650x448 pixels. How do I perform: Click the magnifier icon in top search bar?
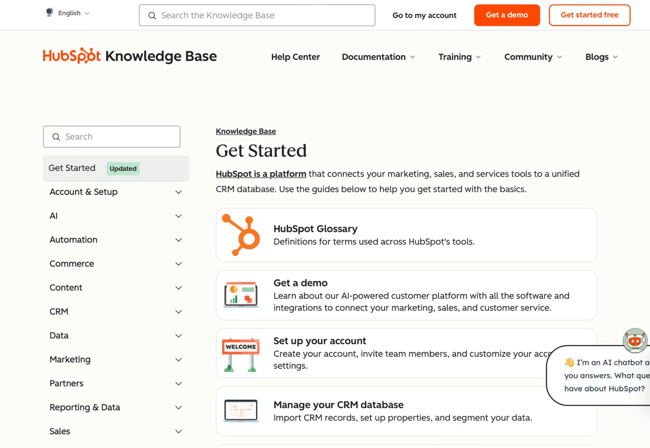click(152, 15)
